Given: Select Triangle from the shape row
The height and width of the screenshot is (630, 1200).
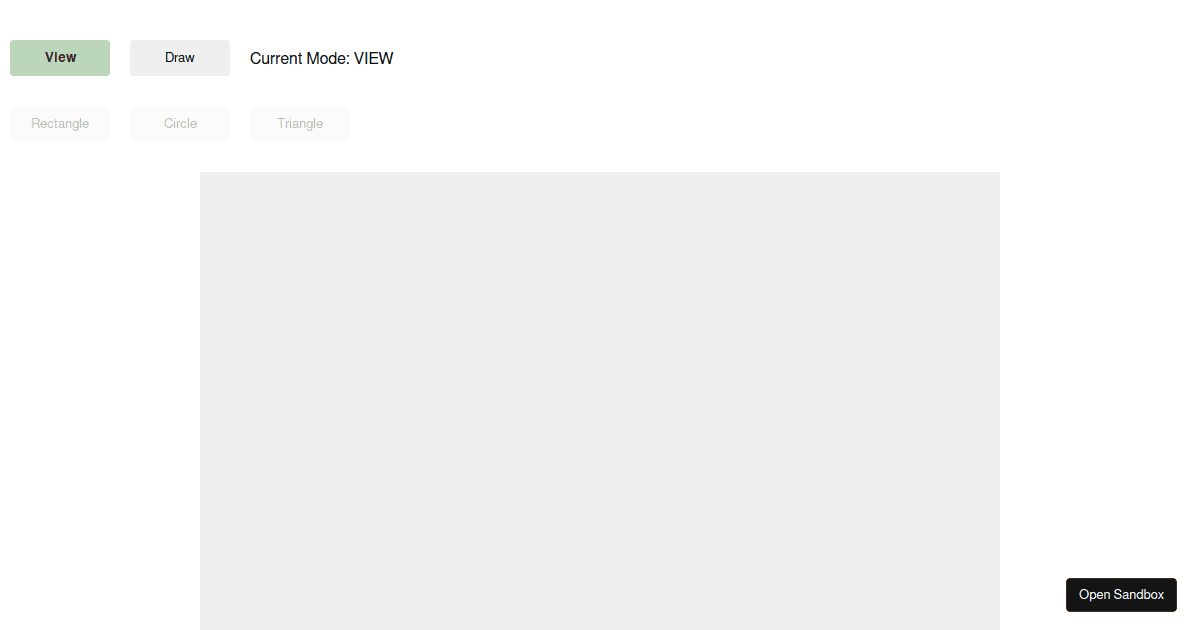Looking at the screenshot, I should click(300, 124).
